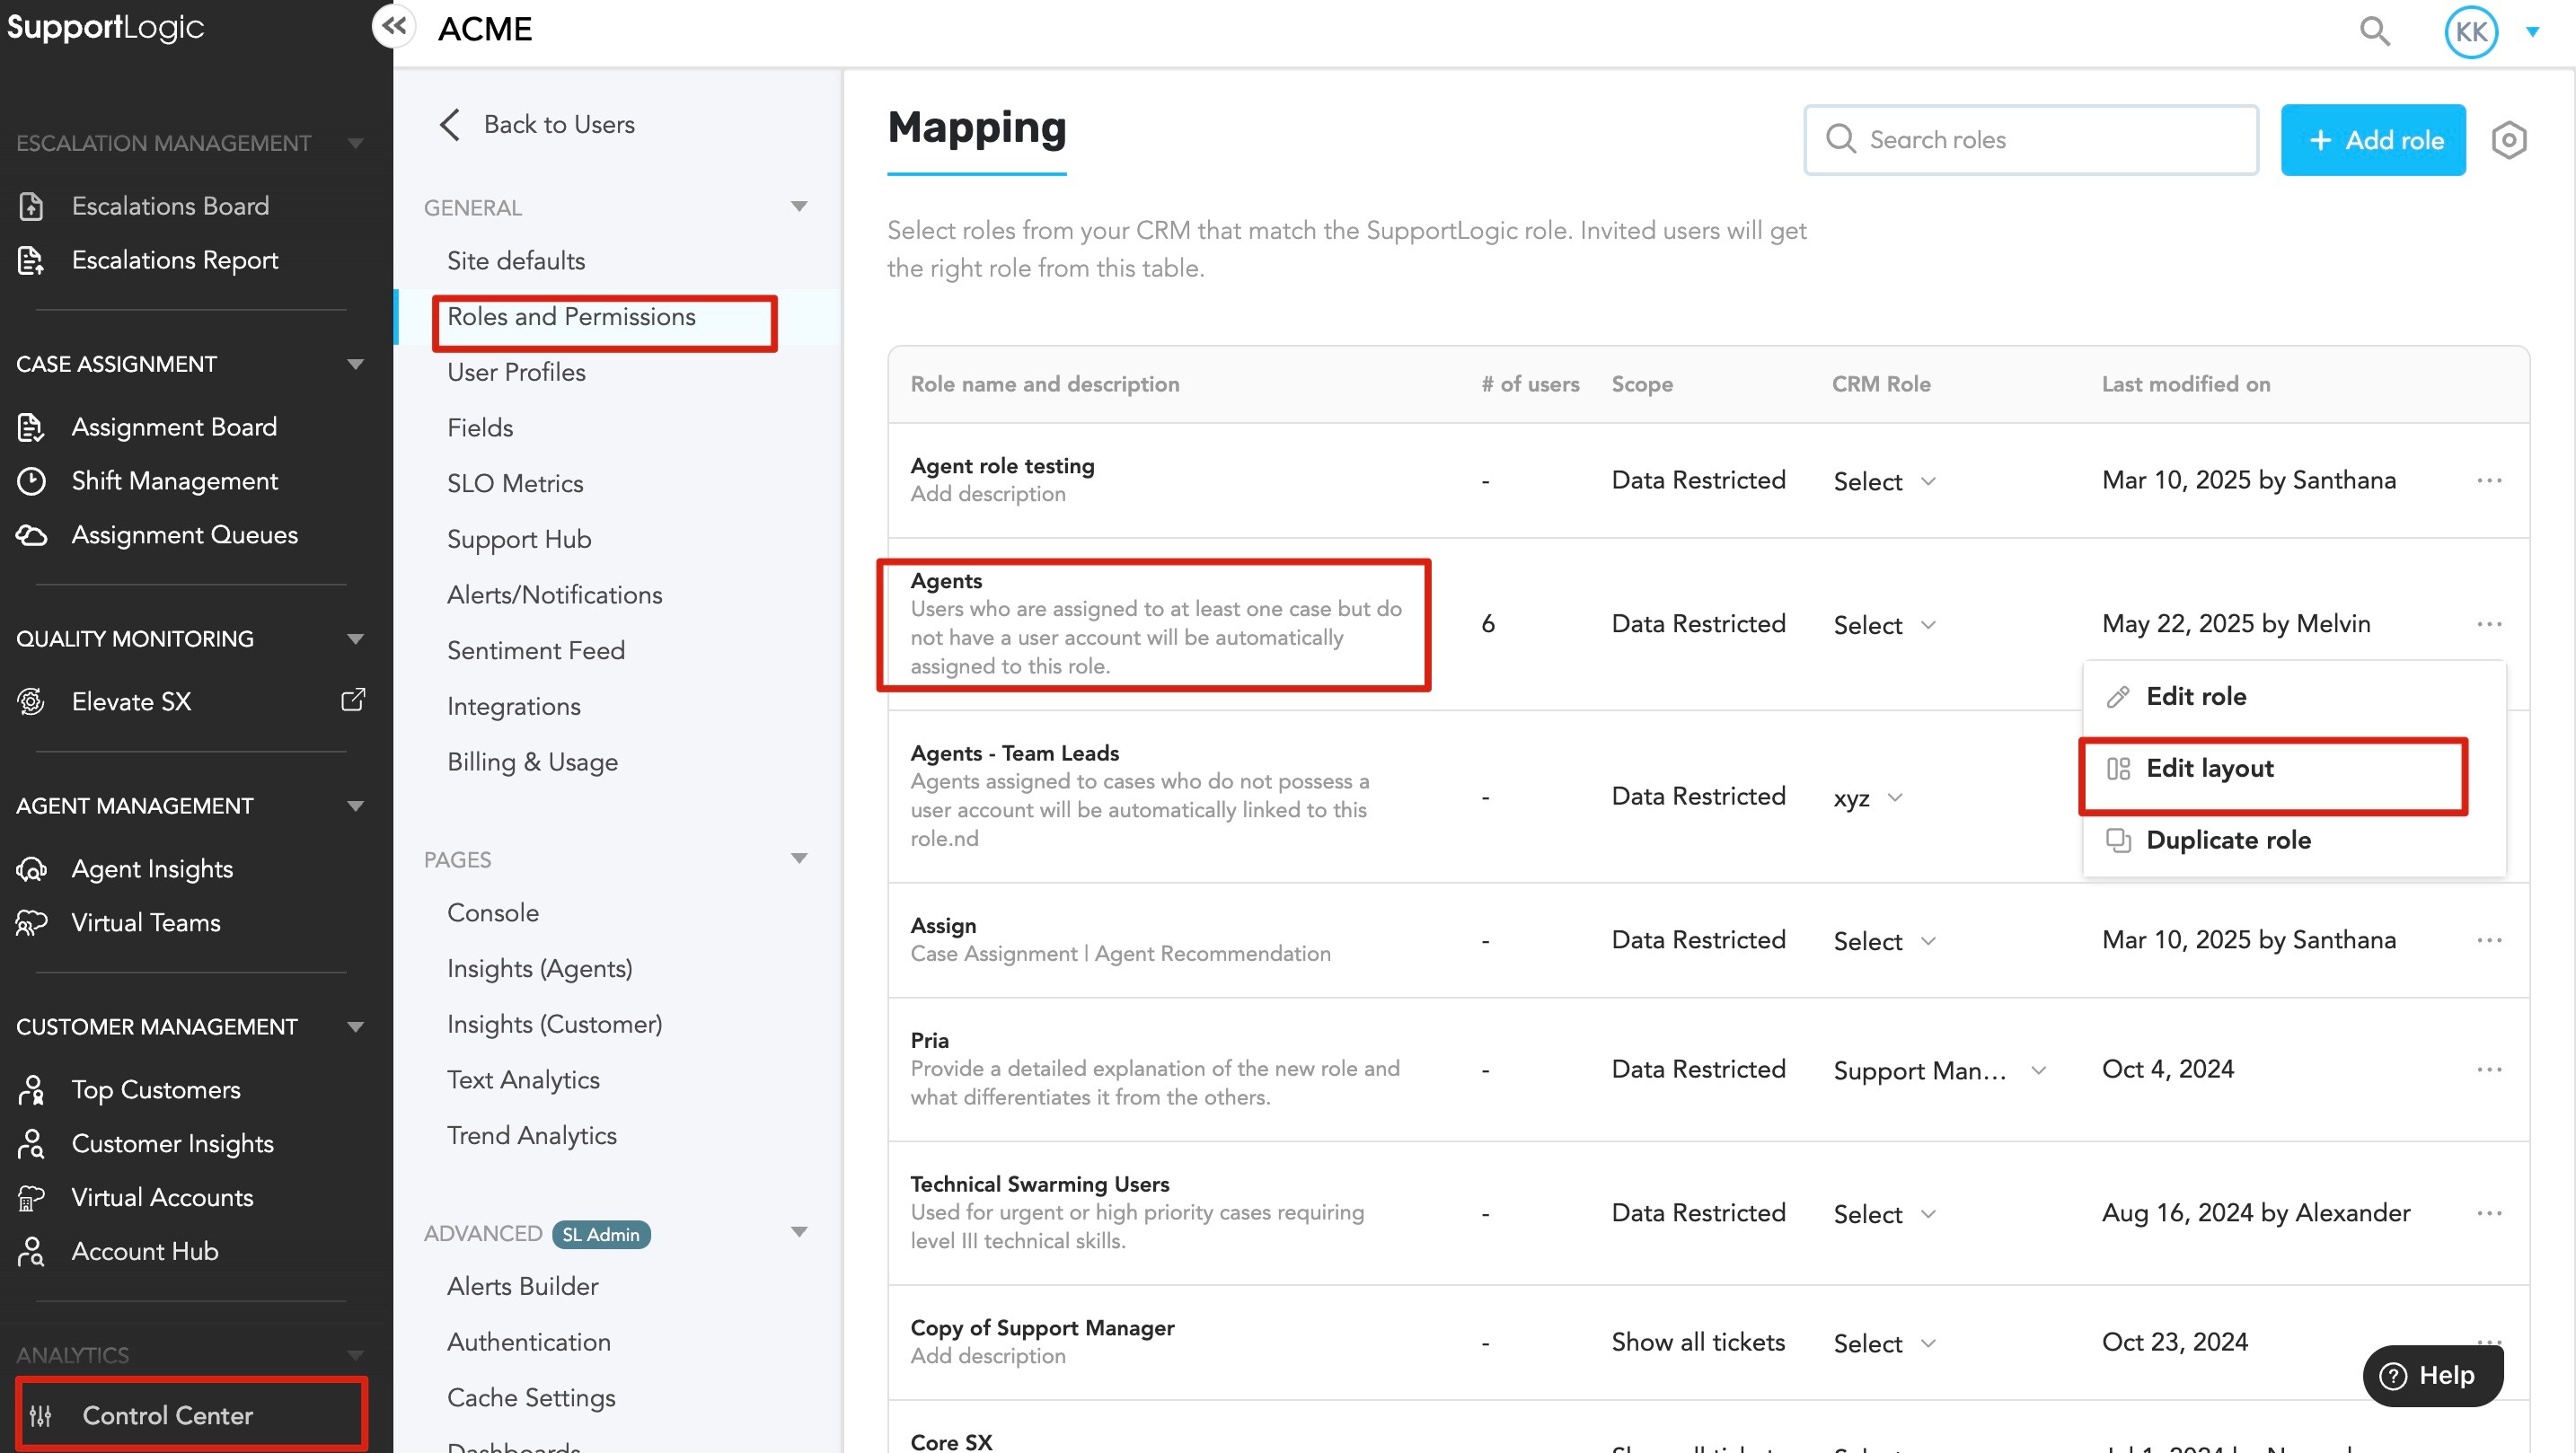Choose Edit layout from the context menu
2576x1453 pixels.
click(2209, 768)
